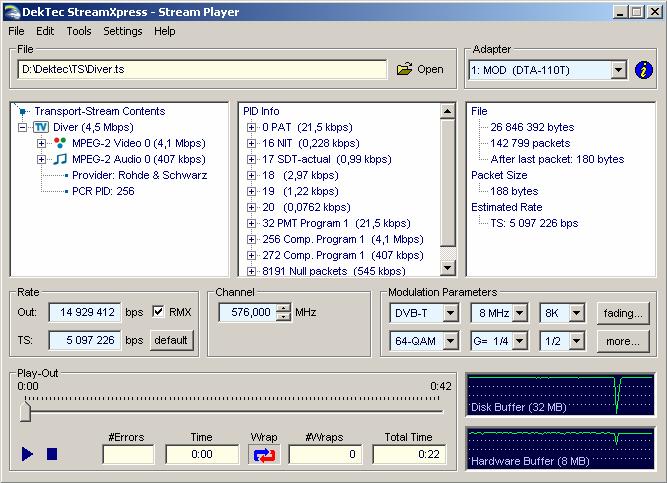Screen dimensions: 667x483
Task: Click the blue adapter info icon
Action: tap(643, 70)
